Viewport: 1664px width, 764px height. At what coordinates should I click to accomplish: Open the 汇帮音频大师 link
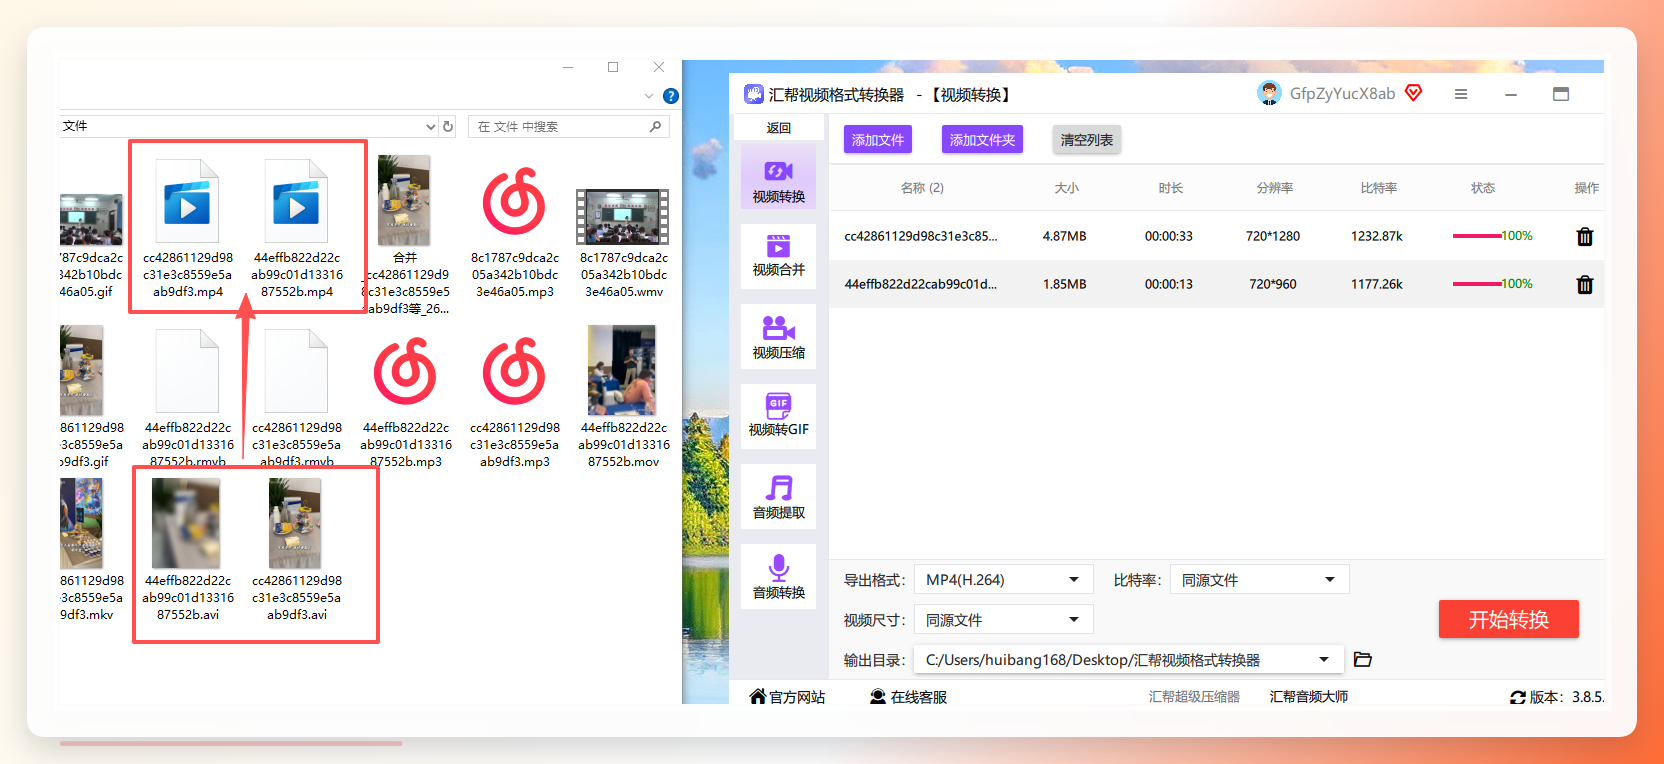pos(1309,697)
